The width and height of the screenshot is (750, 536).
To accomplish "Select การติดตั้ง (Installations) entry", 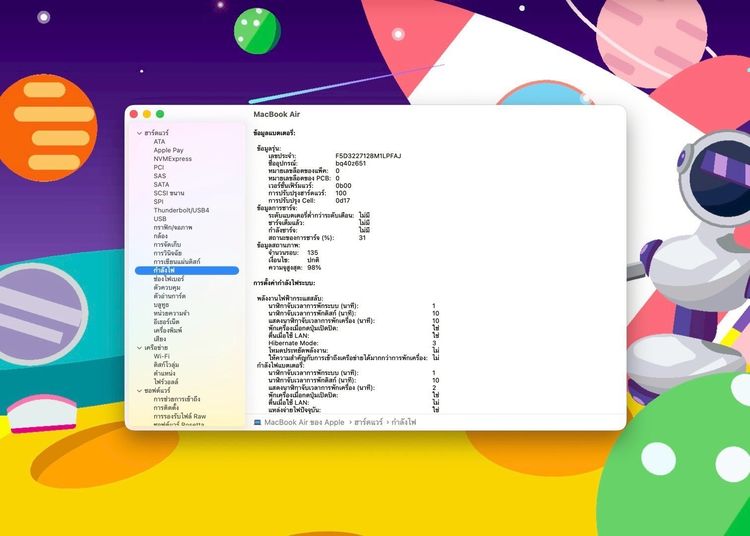I will [x=166, y=408].
